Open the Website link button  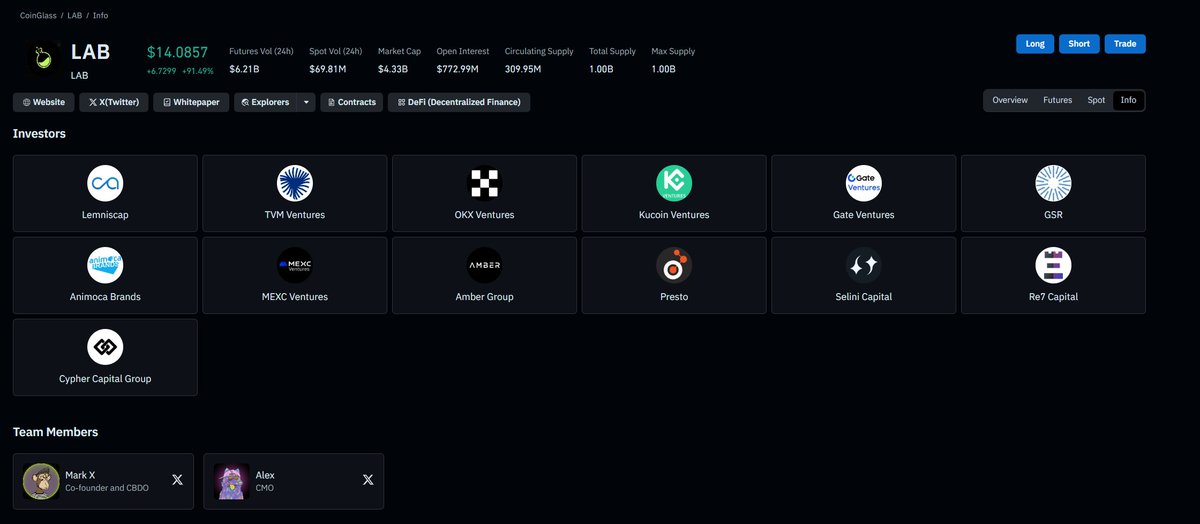tap(44, 102)
